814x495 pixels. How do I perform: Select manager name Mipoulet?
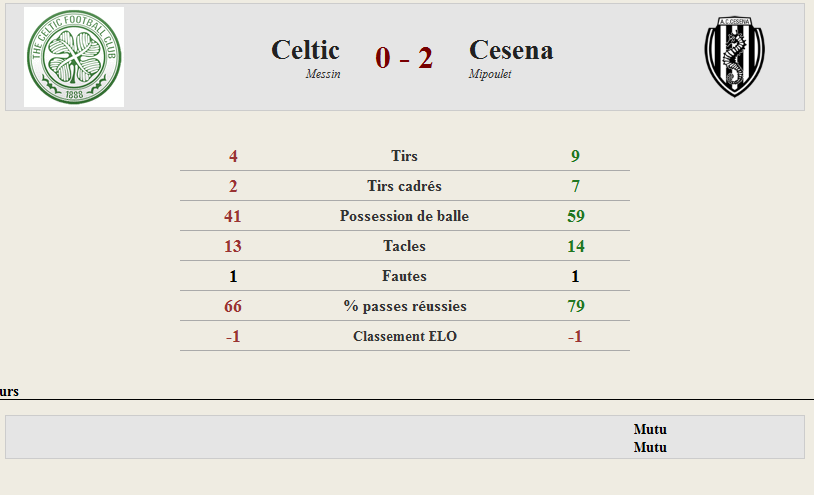point(490,74)
